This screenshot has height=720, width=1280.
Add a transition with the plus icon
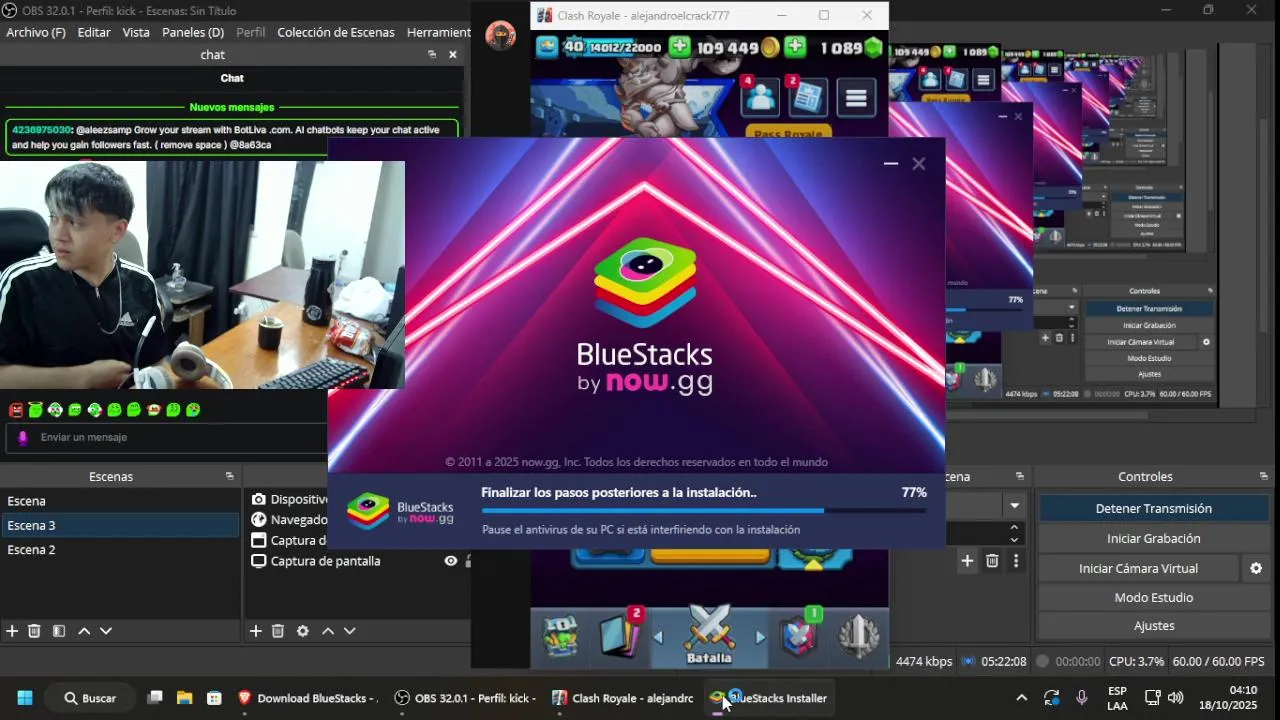[967, 561]
